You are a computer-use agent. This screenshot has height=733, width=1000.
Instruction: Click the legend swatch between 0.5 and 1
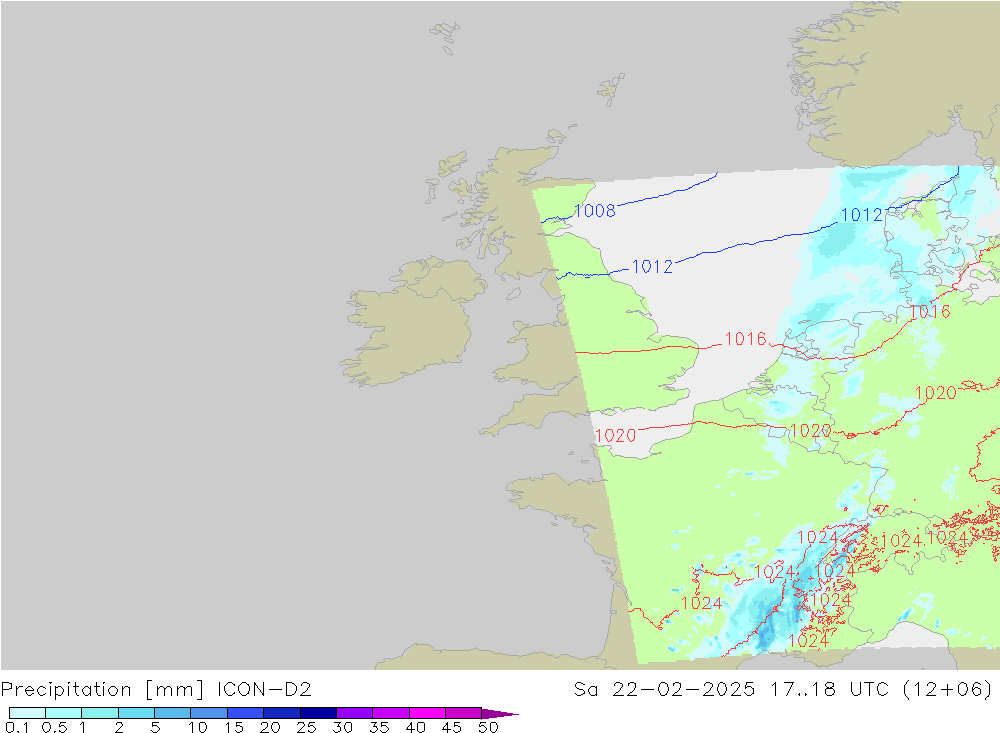point(64,713)
